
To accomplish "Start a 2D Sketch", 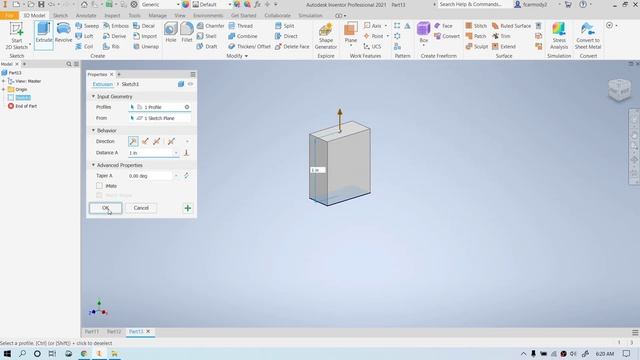I will point(17,36).
